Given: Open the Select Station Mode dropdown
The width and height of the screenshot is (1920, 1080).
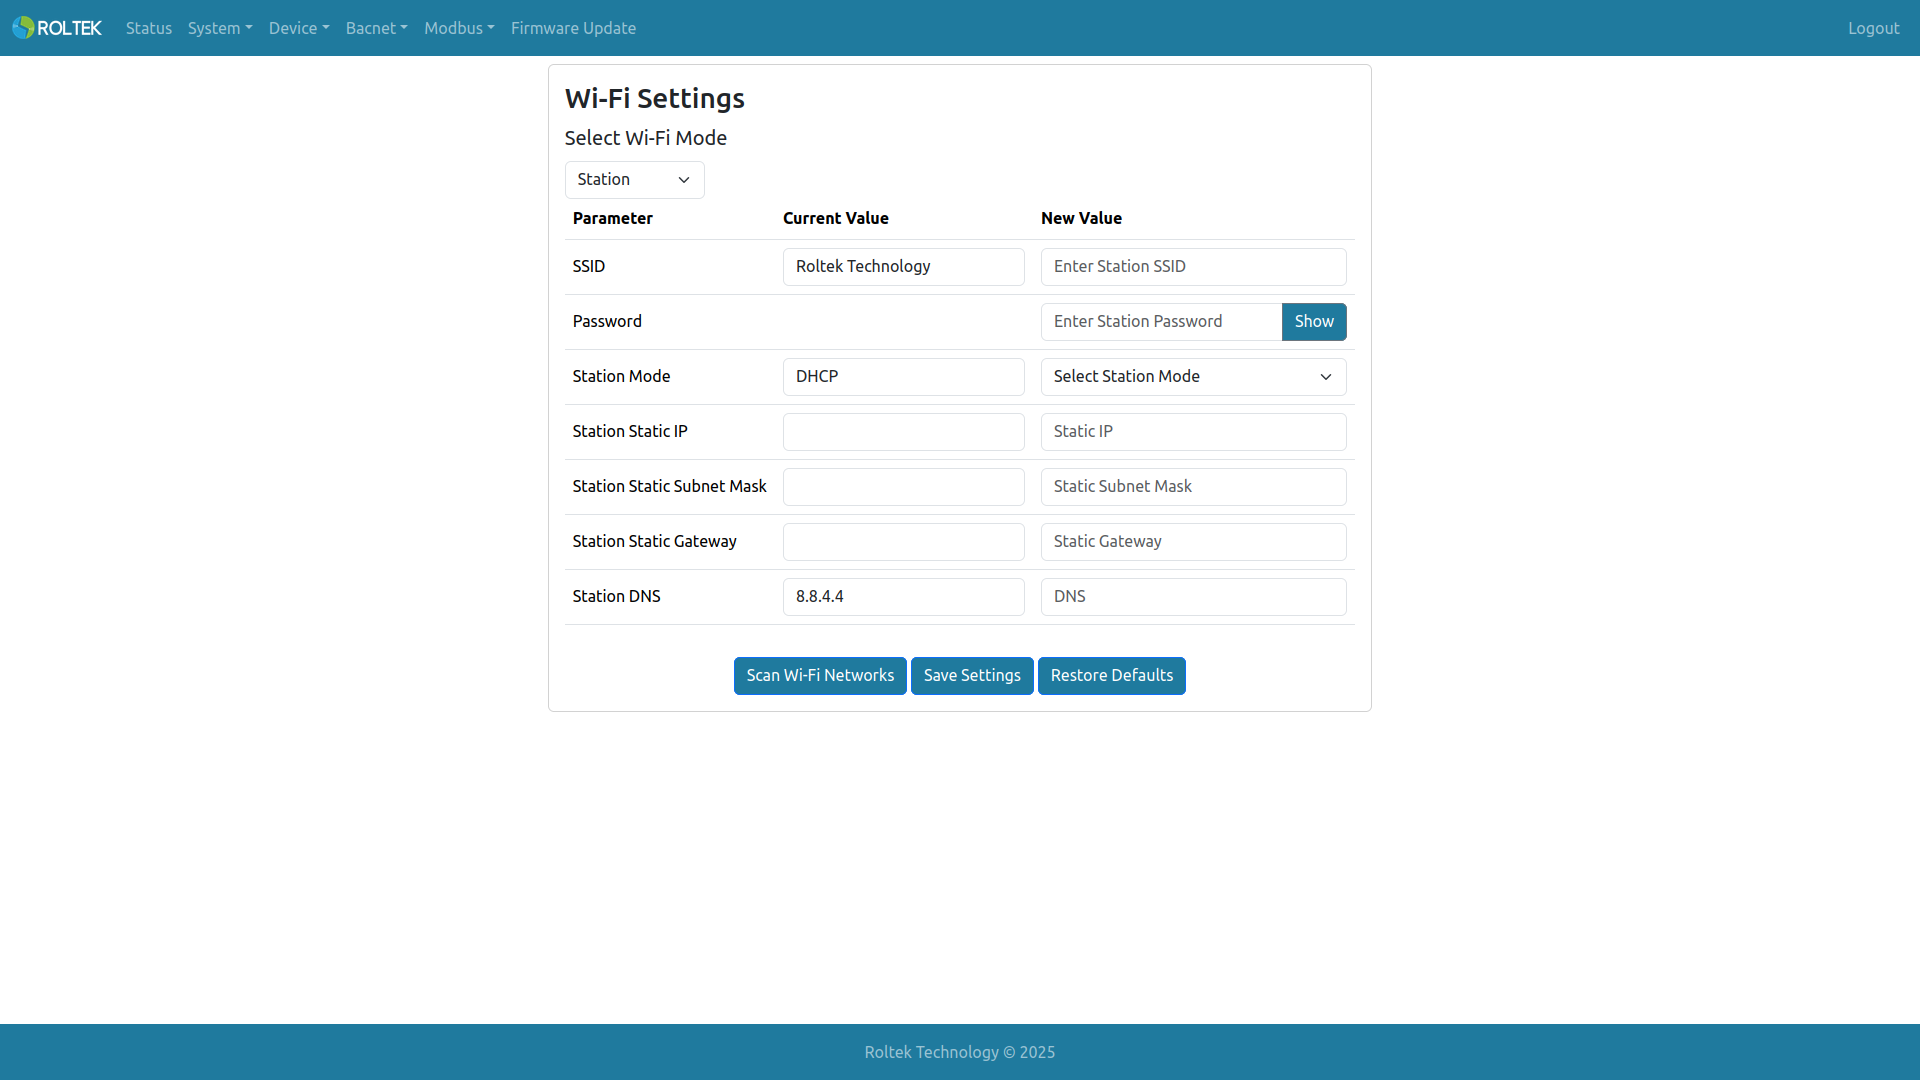Looking at the screenshot, I should tap(1193, 377).
